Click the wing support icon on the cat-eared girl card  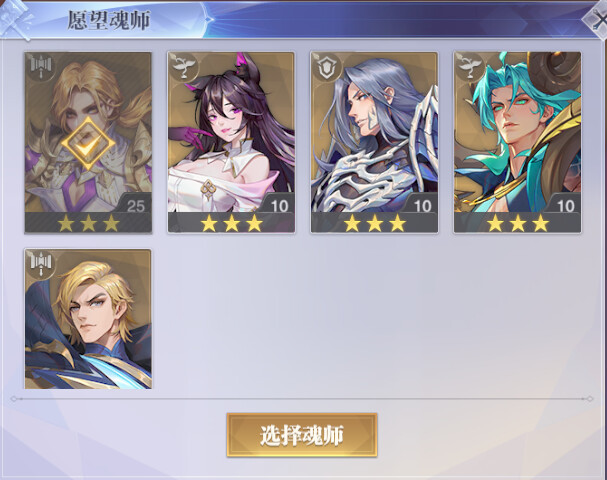pos(184,67)
